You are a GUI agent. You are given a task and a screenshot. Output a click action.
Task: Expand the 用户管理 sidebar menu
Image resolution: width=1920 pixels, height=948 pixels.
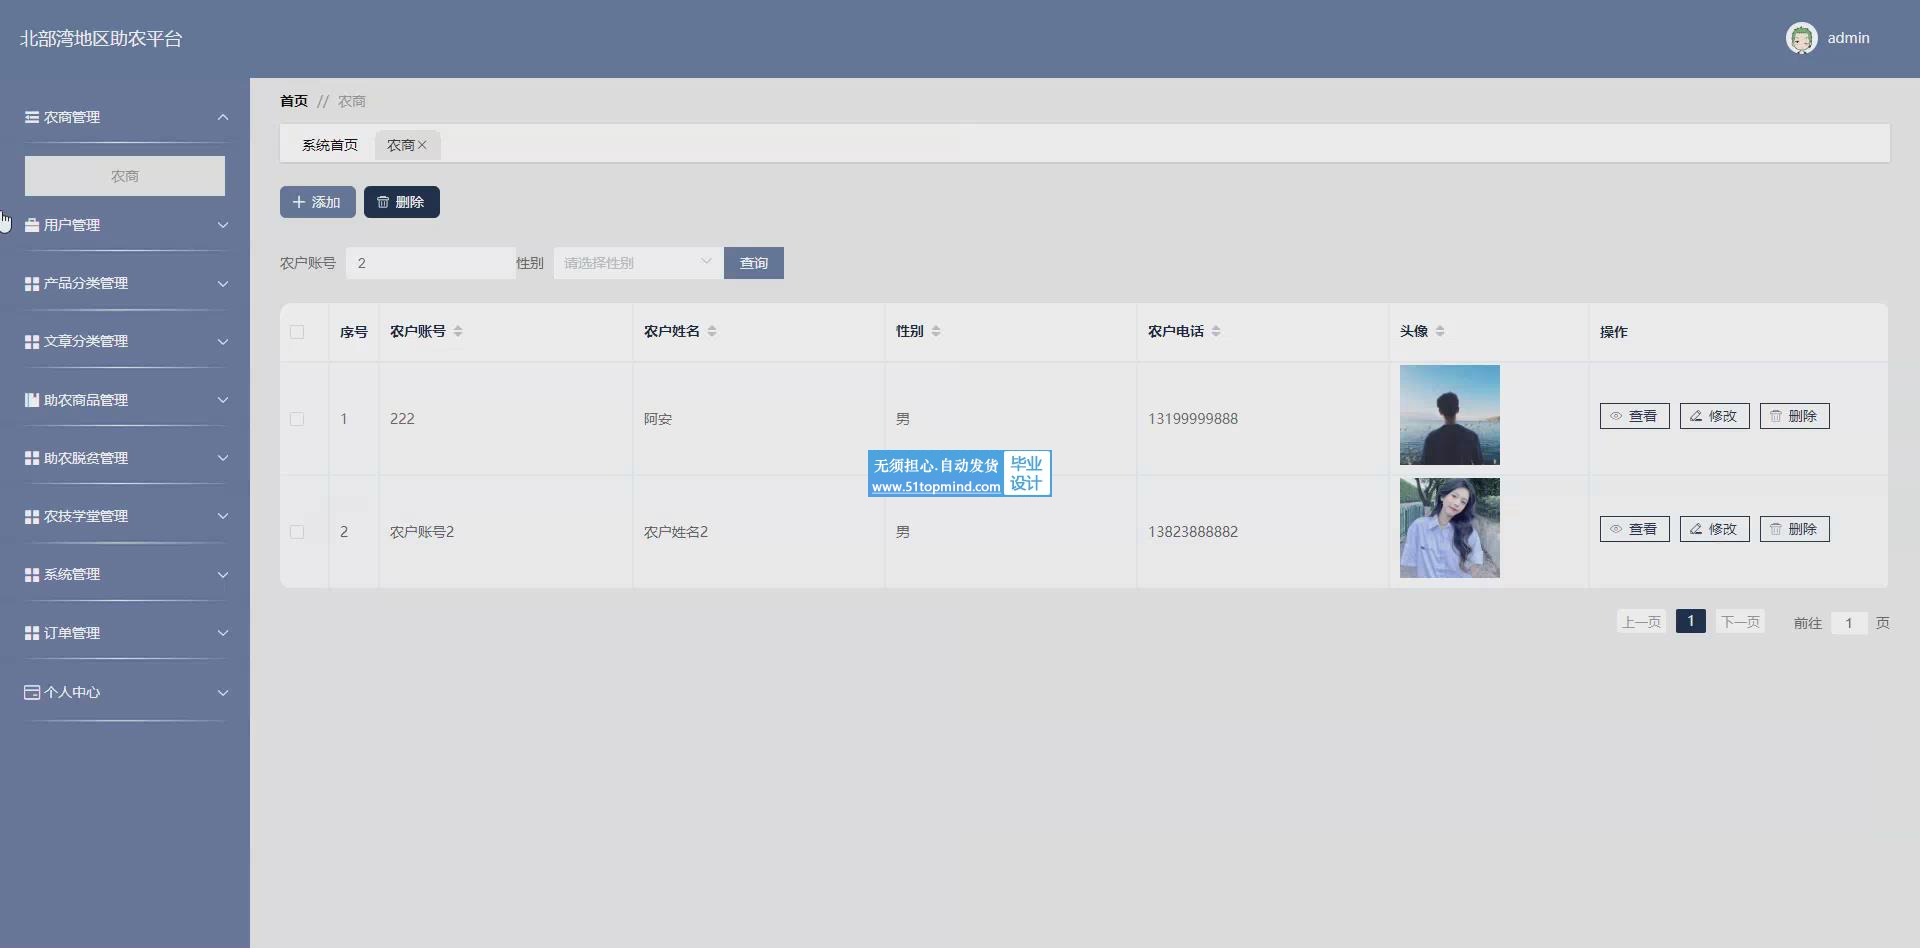click(x=125, y=225)
